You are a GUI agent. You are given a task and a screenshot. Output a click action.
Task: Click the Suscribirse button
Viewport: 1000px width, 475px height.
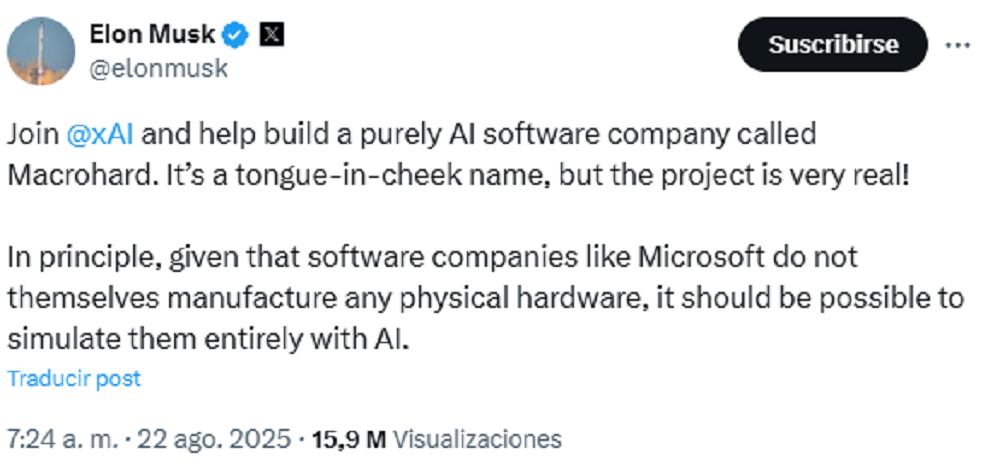pos(833,45)
